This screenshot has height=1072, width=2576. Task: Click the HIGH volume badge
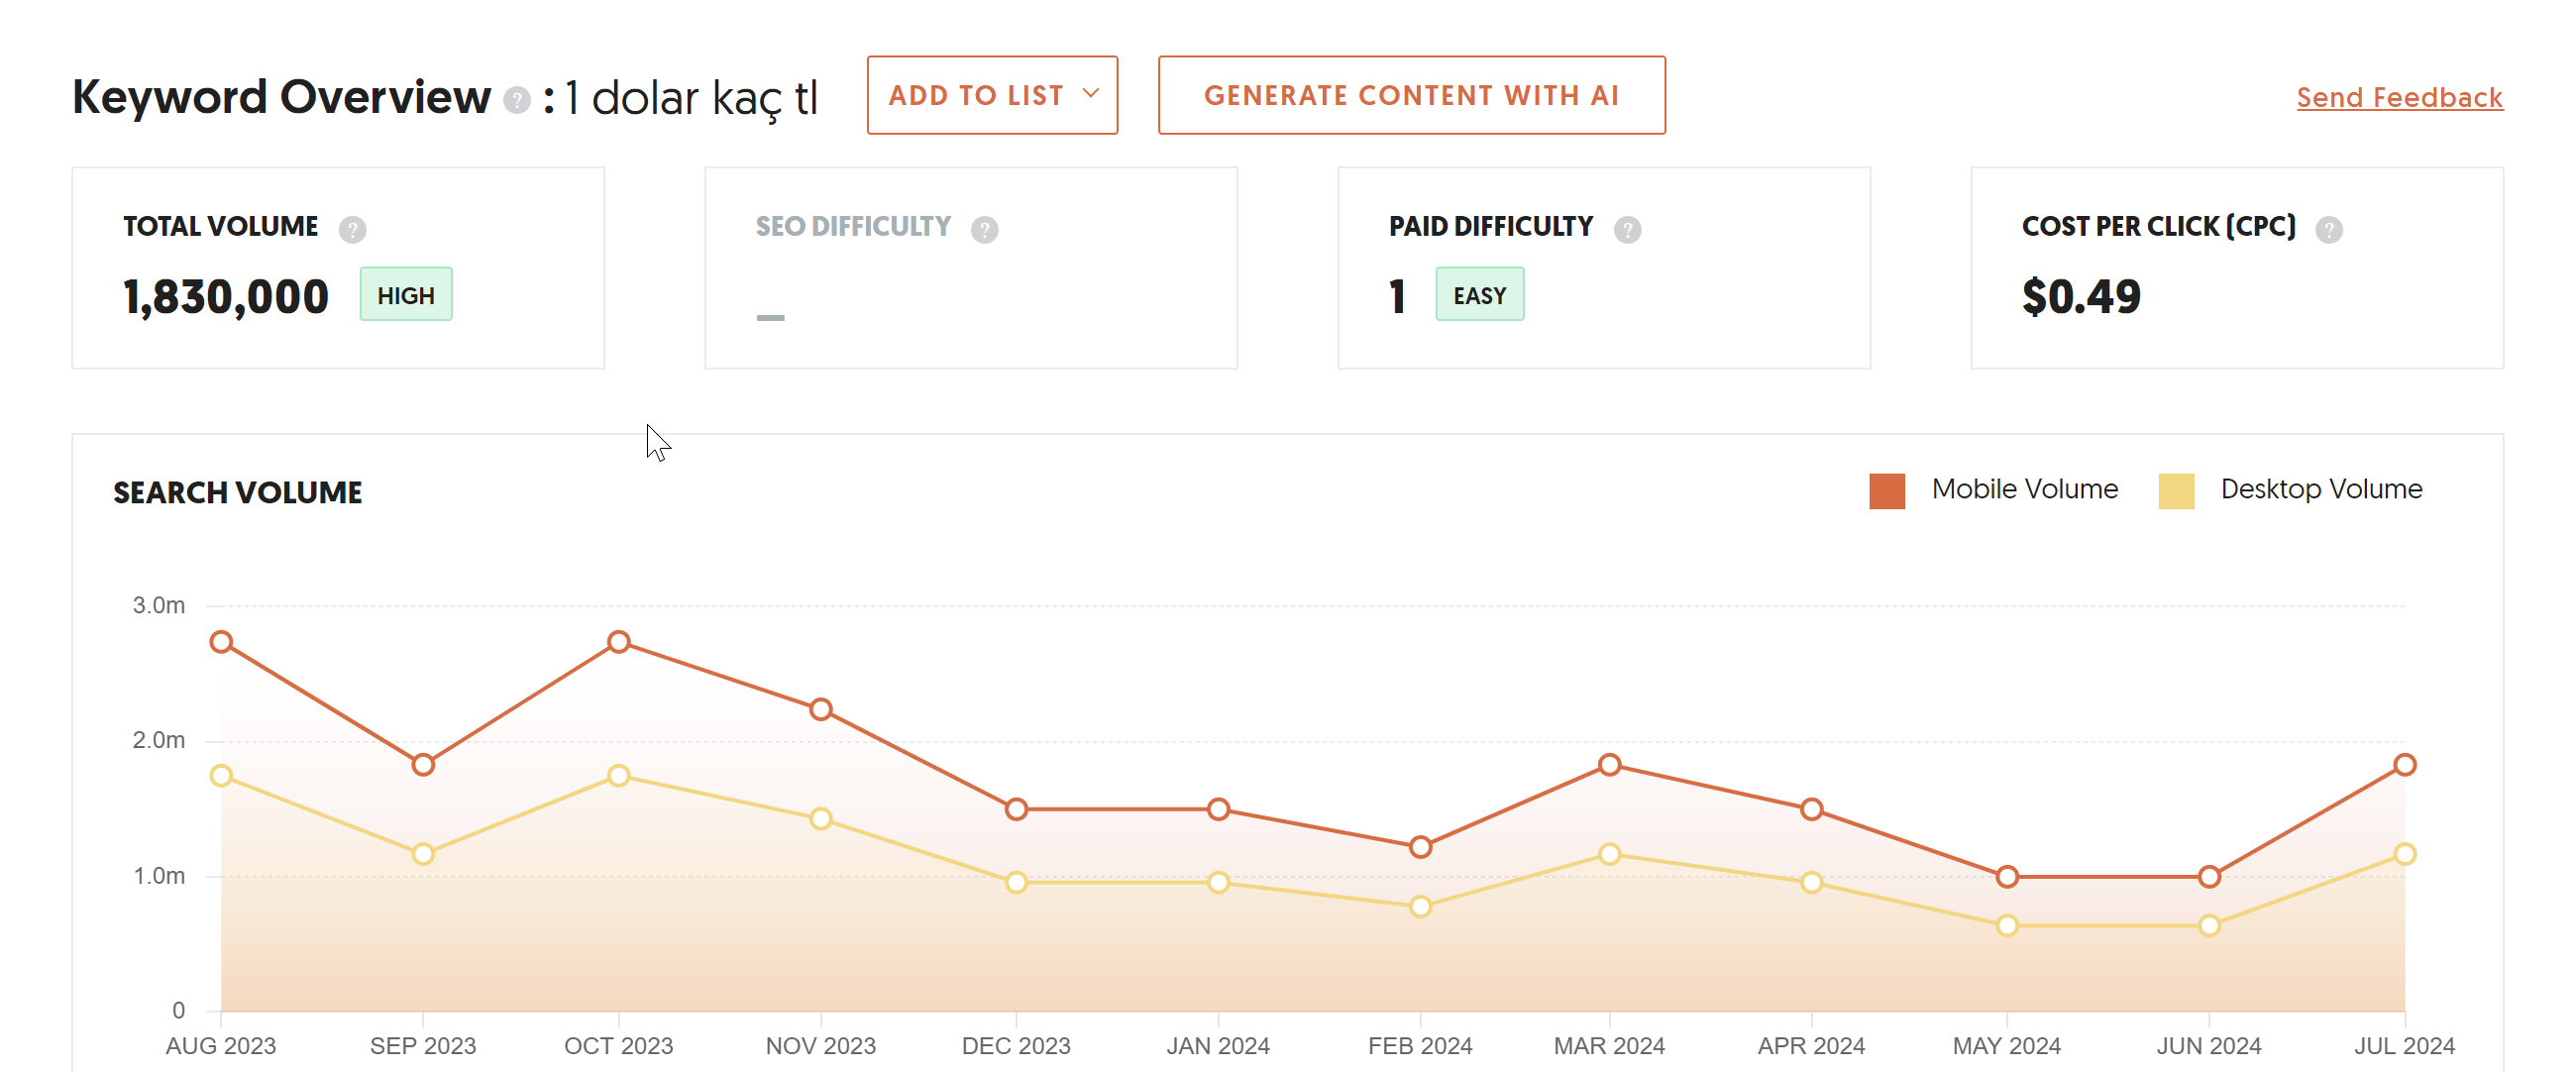click(406, 295)
